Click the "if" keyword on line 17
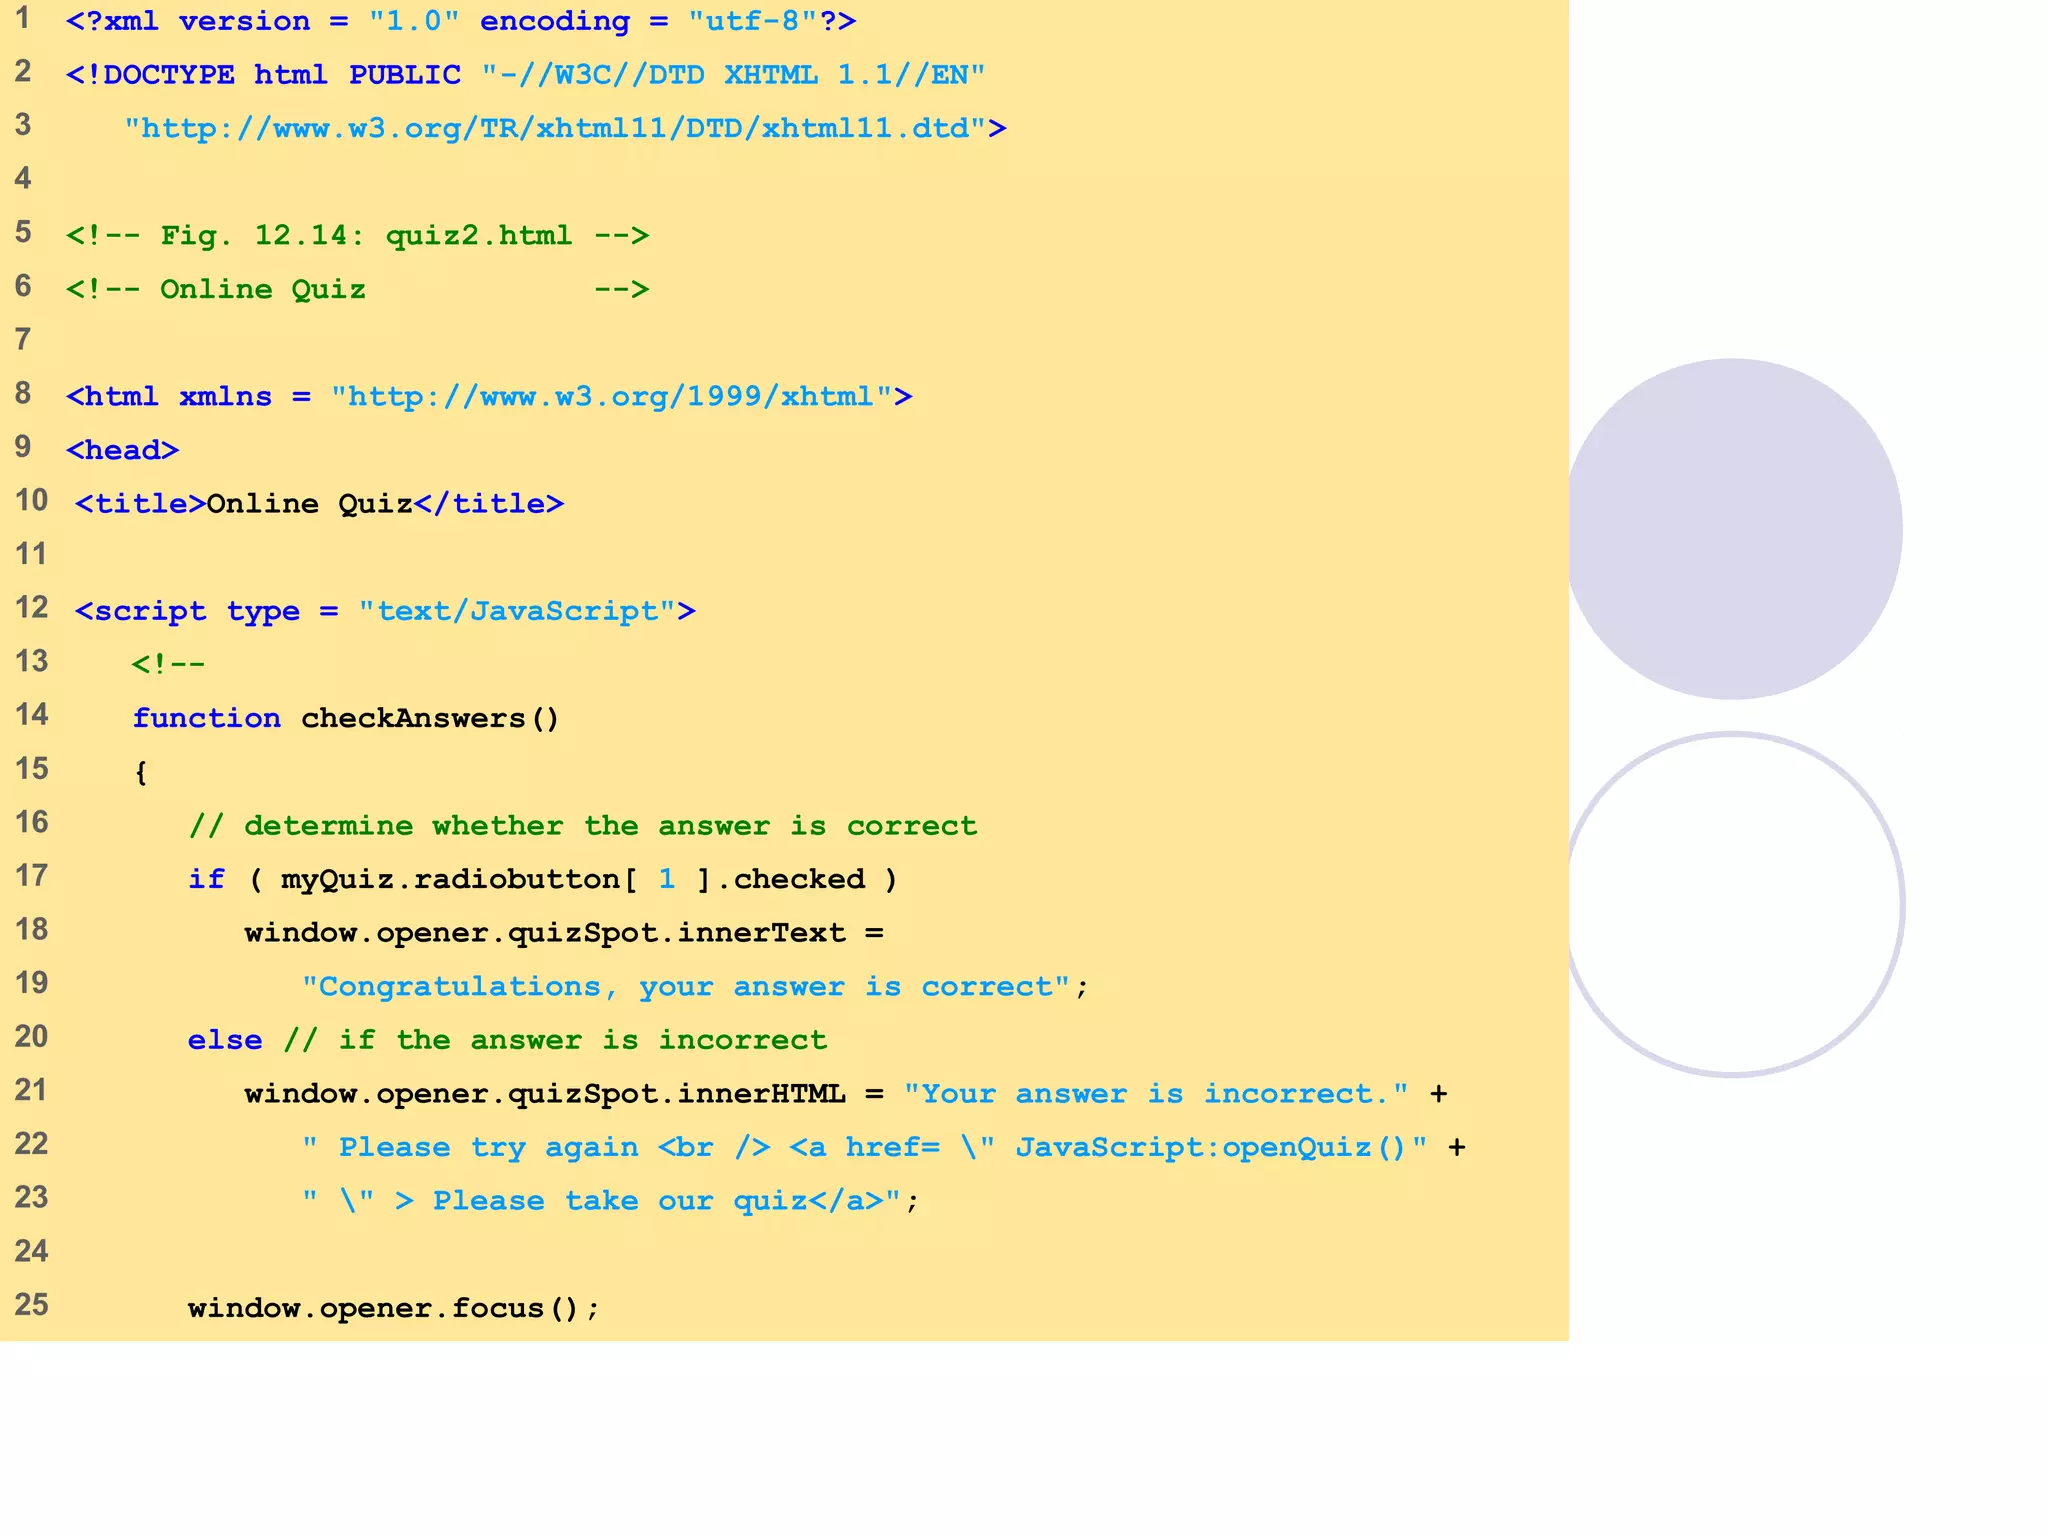 (x=207, y=880)
